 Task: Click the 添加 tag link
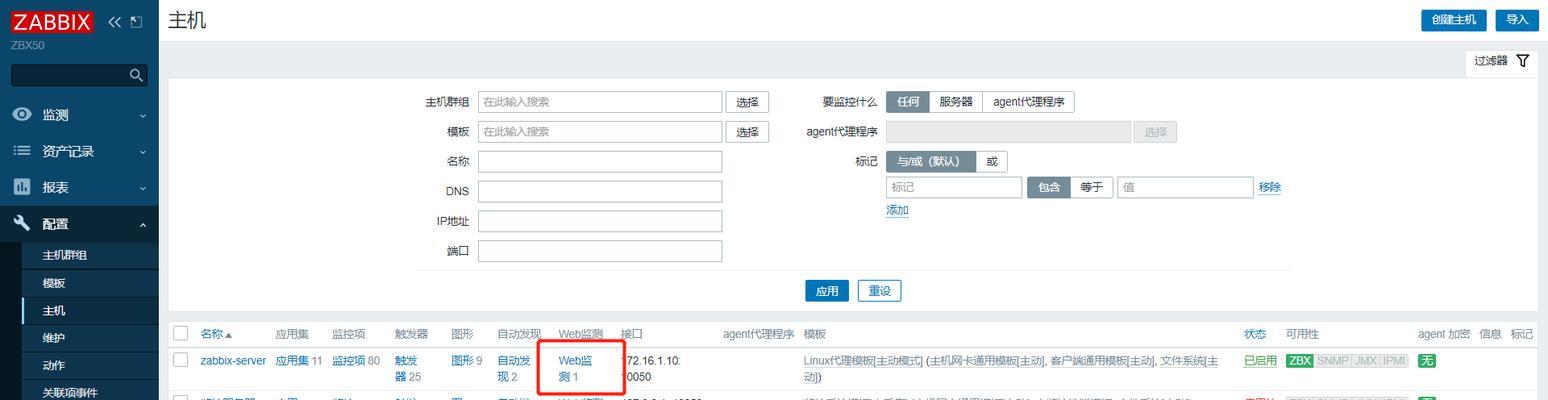[897, 211]
